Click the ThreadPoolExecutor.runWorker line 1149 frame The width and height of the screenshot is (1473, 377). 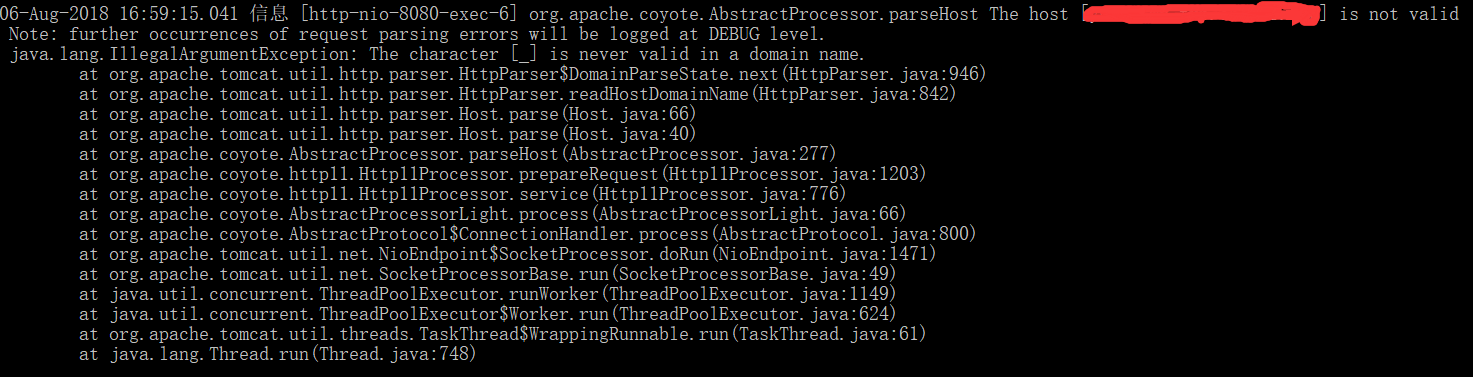(488, 294)
